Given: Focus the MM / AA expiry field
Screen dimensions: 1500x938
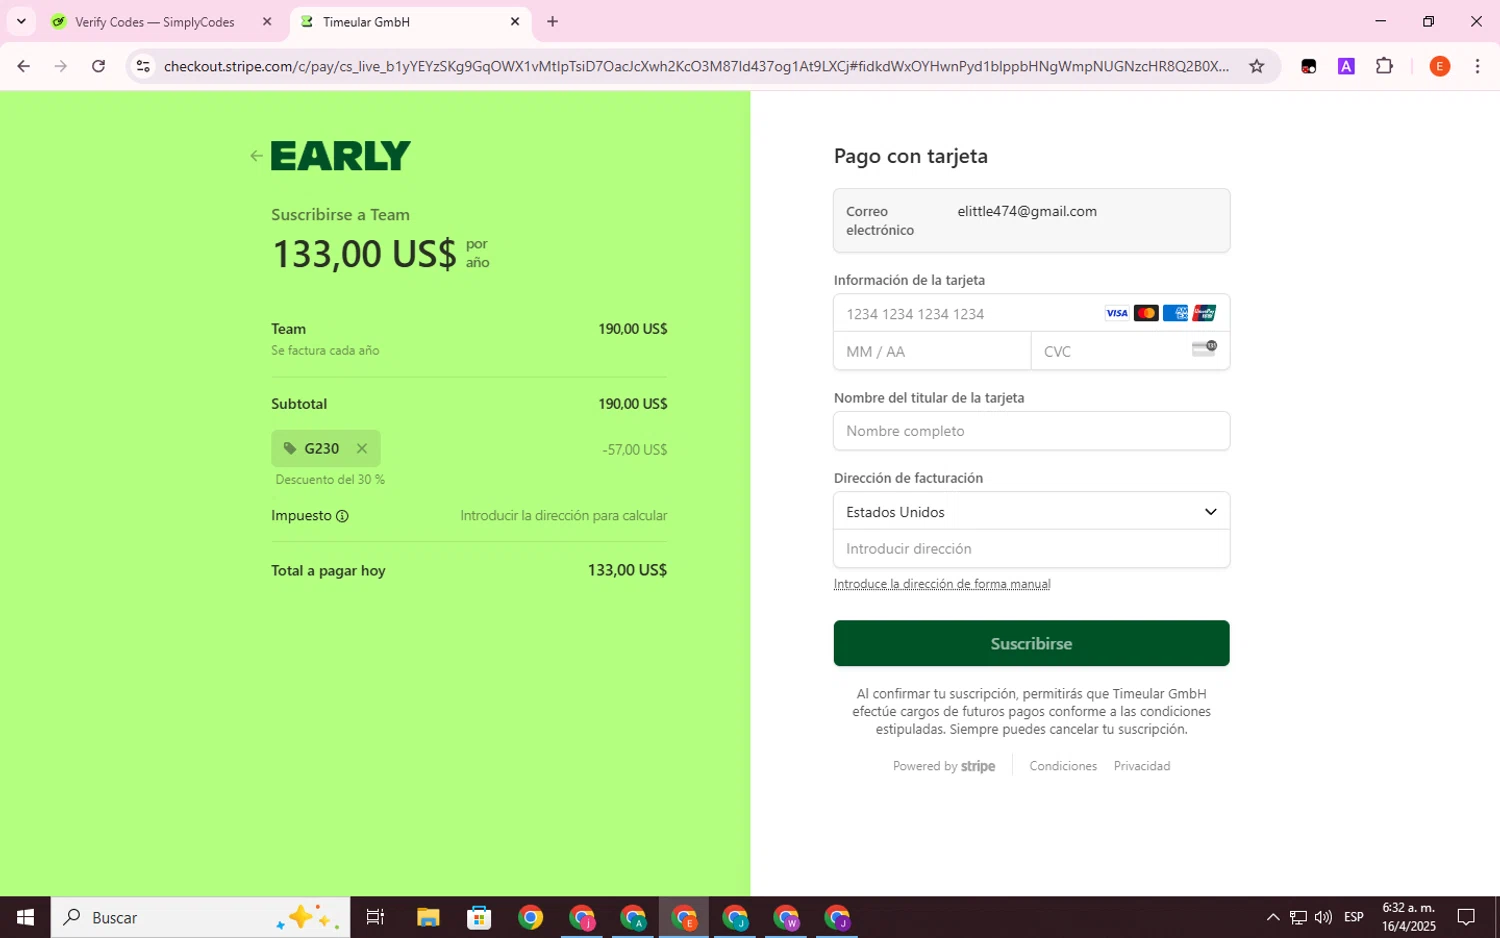Looking at the screenshot, I should (x=932, y=352).
